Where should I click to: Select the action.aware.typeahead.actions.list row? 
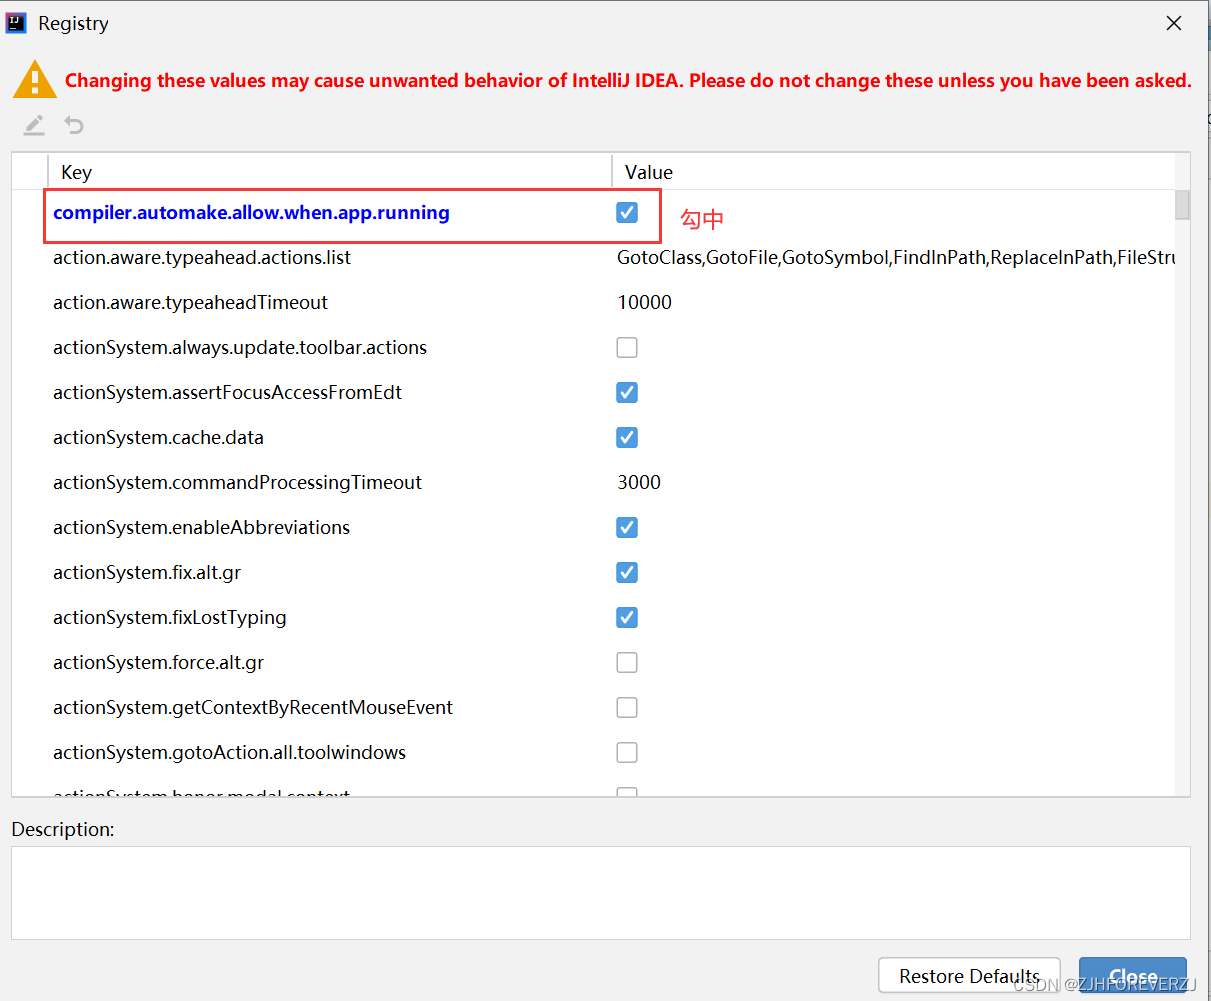594,258
